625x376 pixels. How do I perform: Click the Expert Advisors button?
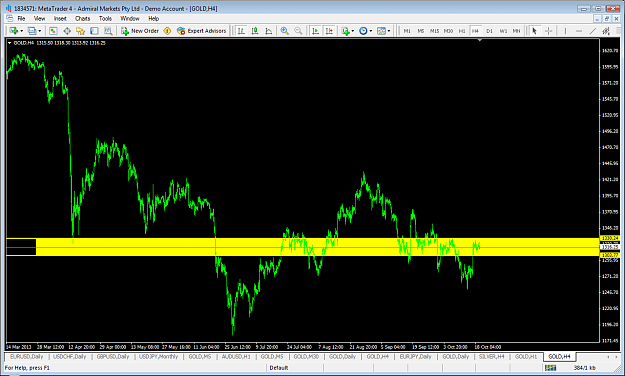201,31
